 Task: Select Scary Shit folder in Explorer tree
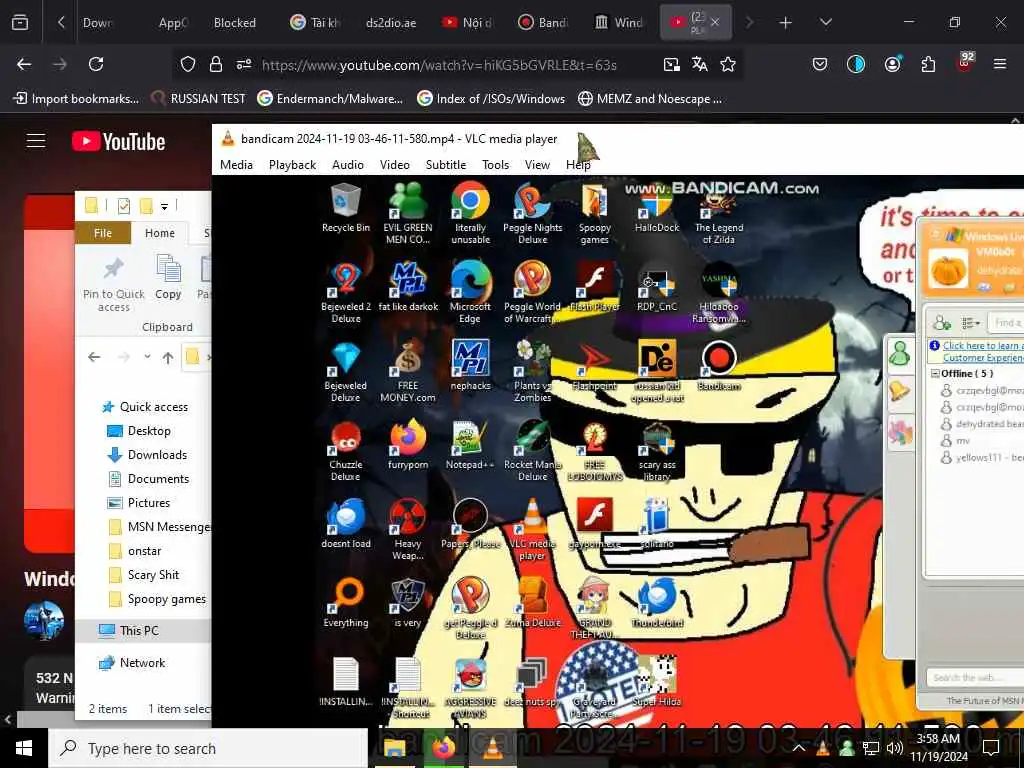tap(153, 575)
